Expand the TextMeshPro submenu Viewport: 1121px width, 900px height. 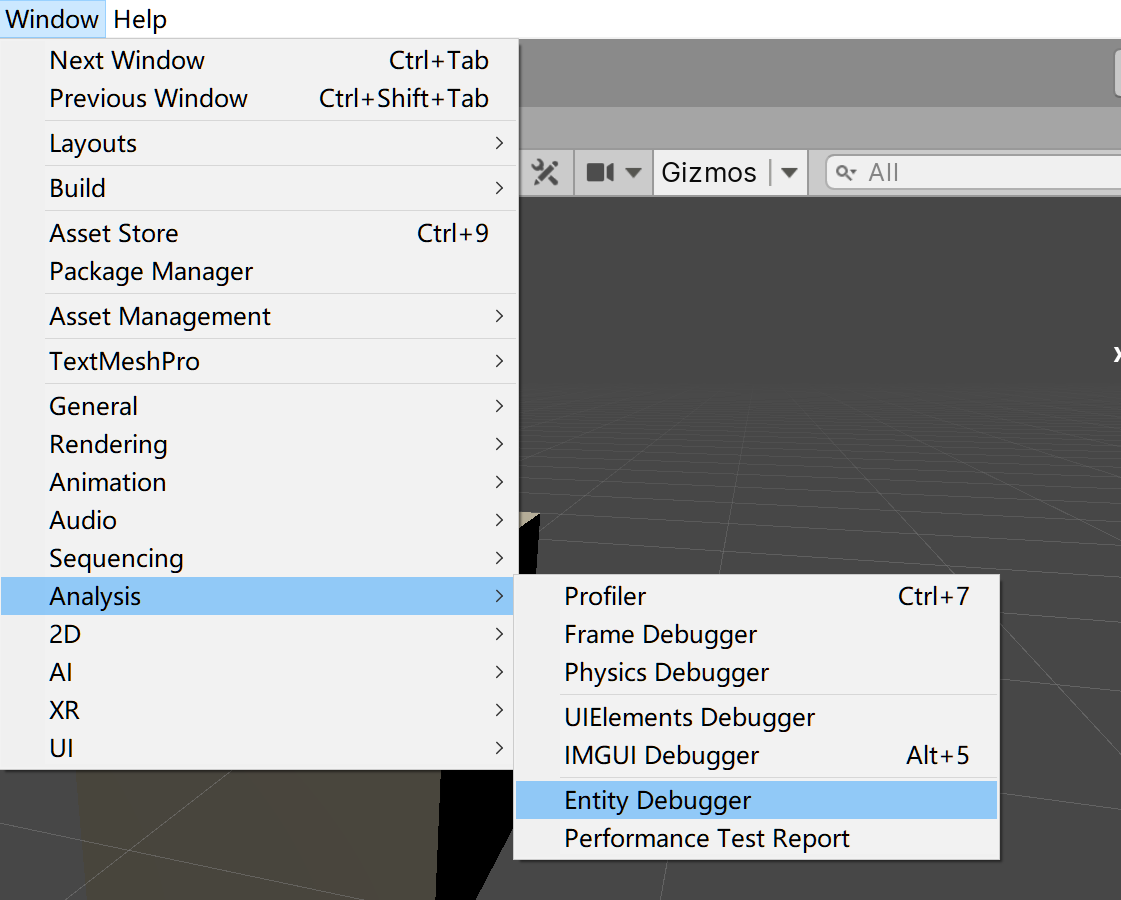(x=259, y=361)
